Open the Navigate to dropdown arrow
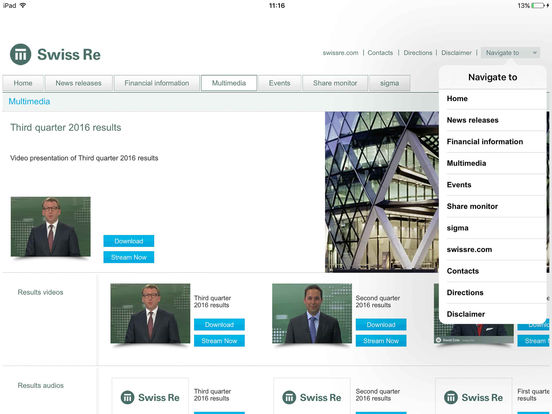 pyautogui.click(x=534, y=53)
